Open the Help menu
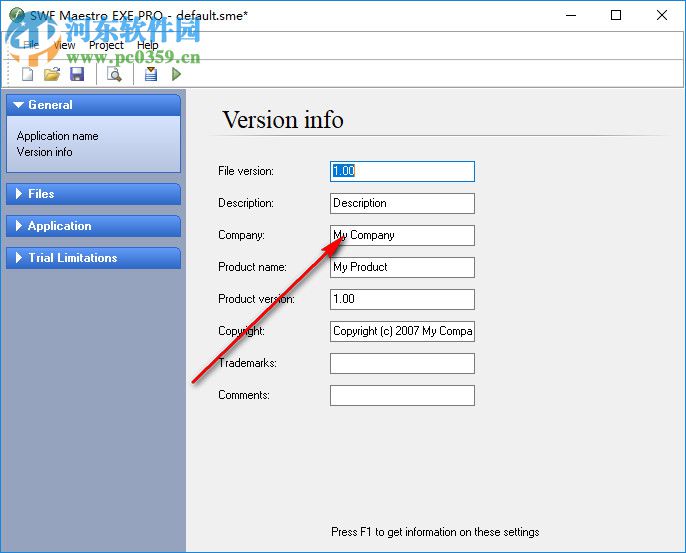686x553 pixels. (147, 45)
